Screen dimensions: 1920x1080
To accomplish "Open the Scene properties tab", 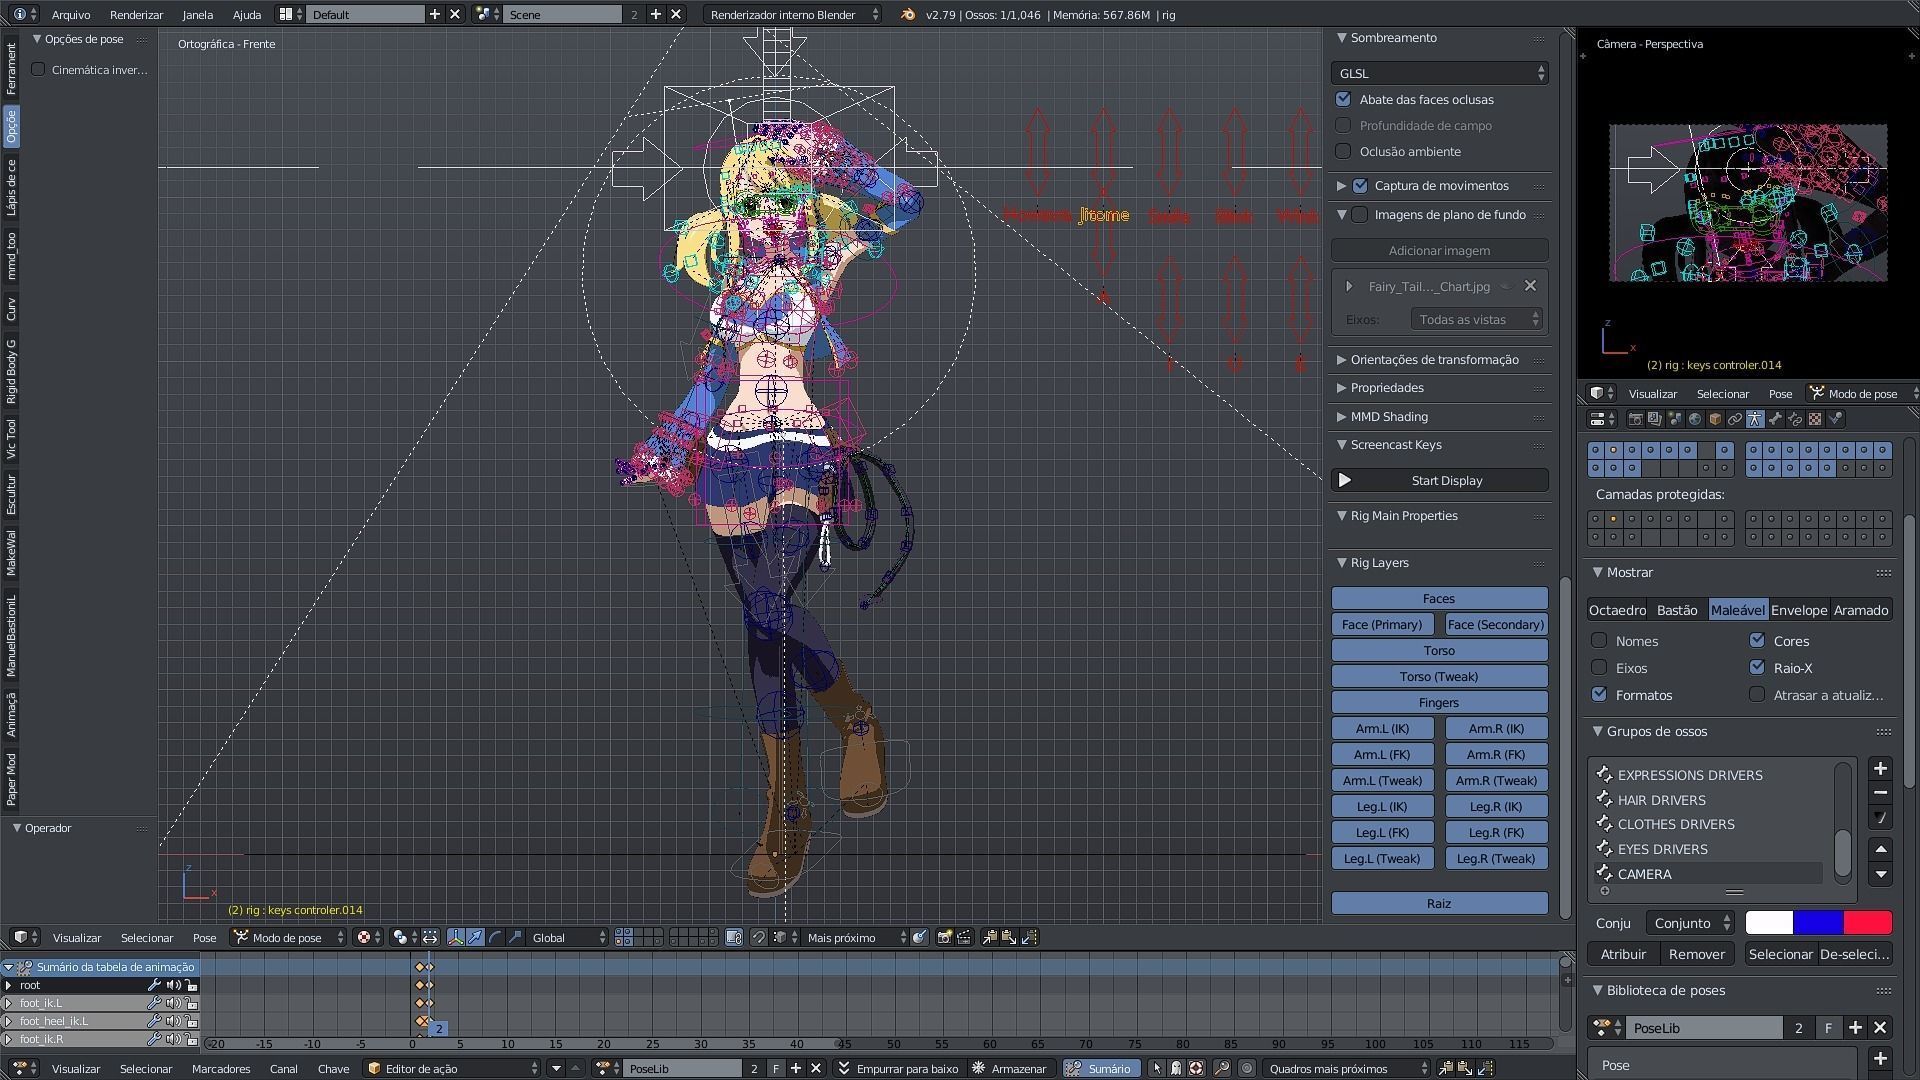I will click(1675, 419).
